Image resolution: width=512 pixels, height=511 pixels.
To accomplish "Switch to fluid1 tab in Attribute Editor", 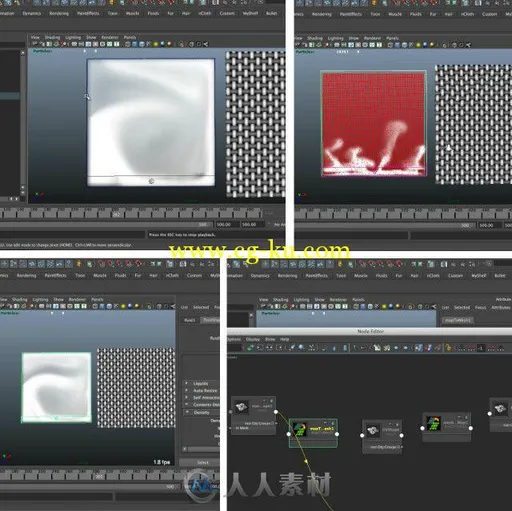I will pyautogui.click(x=189, y=320).
